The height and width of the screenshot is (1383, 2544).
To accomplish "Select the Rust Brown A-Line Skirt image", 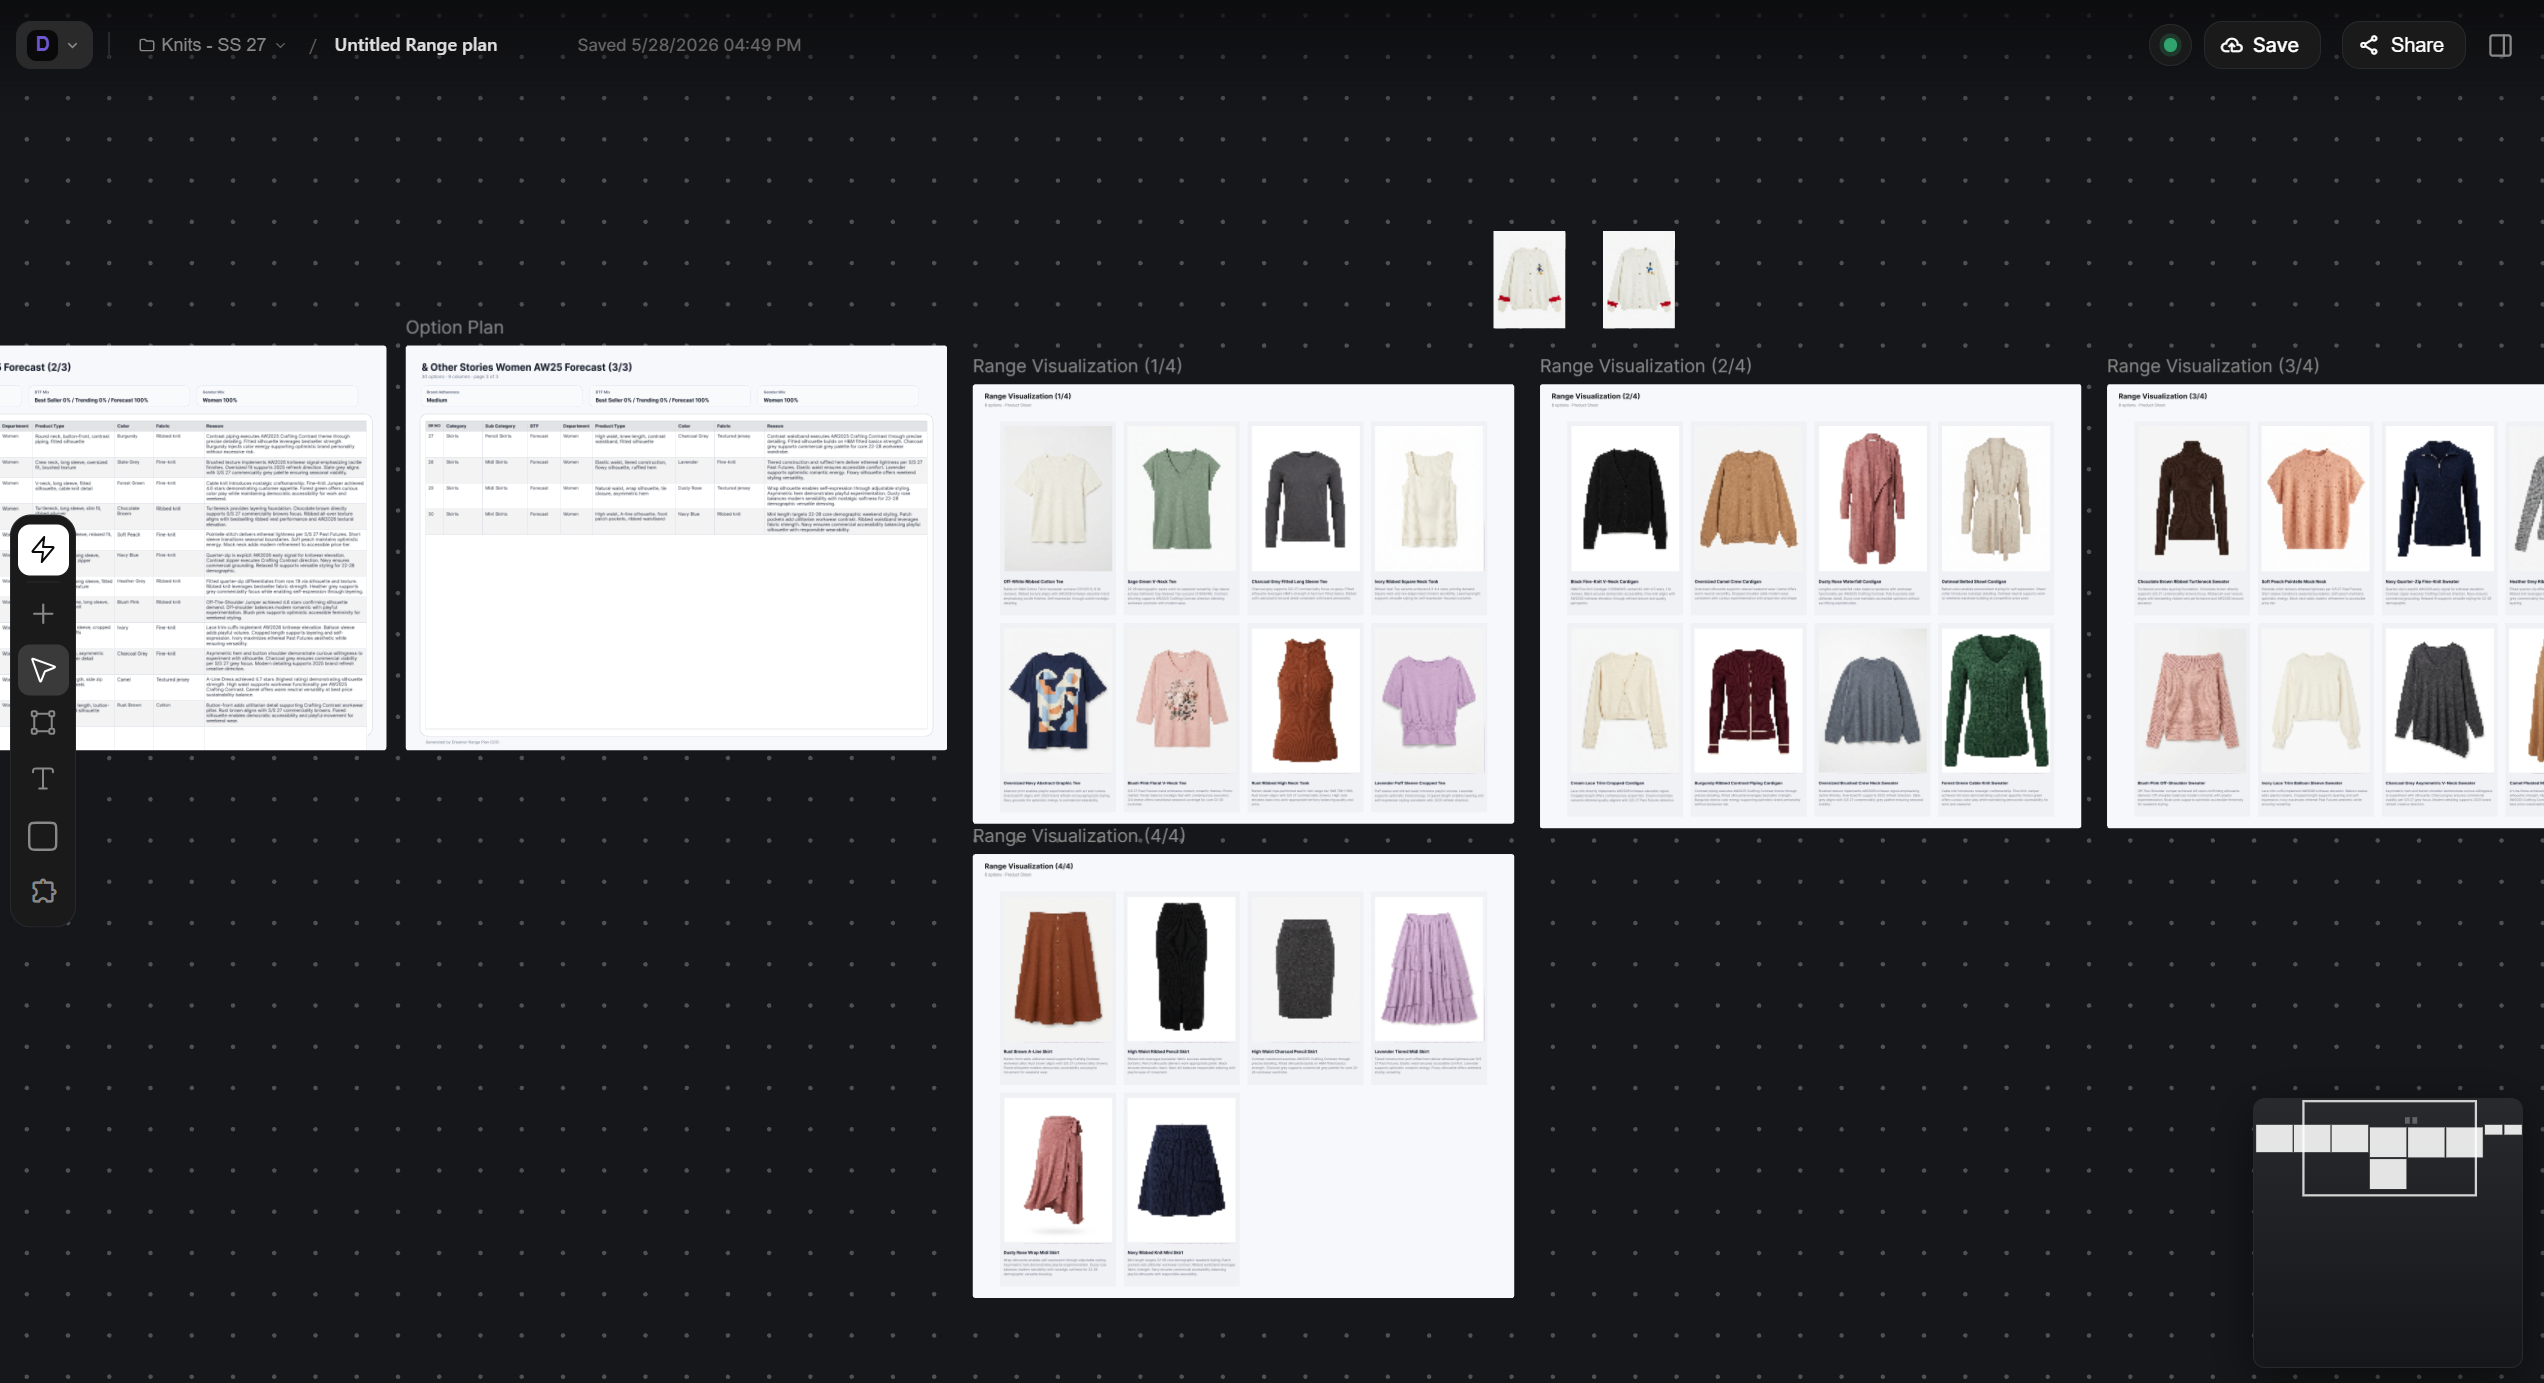I will 1057,968.
